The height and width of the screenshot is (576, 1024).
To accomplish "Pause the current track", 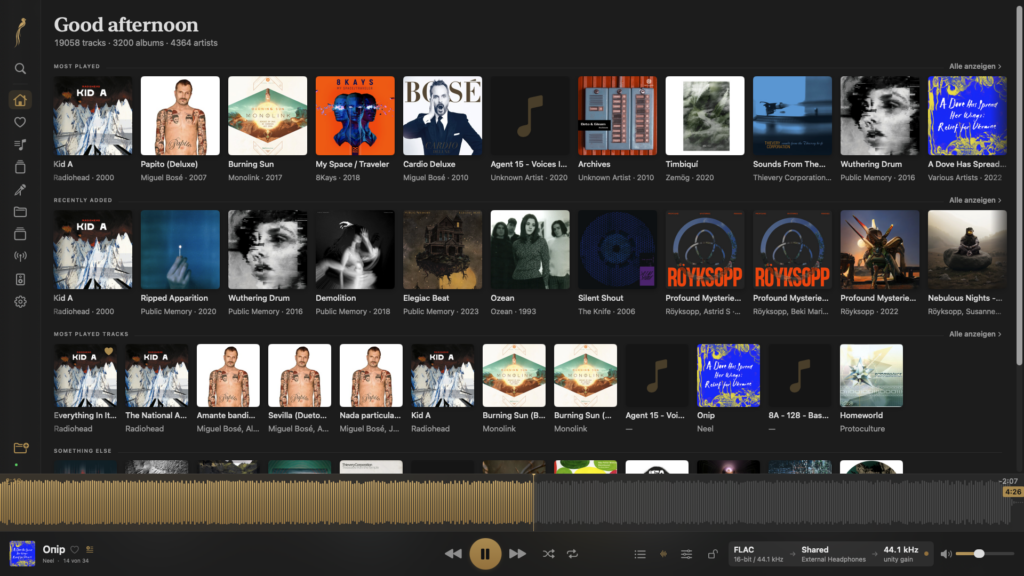I will click(485, 554).
